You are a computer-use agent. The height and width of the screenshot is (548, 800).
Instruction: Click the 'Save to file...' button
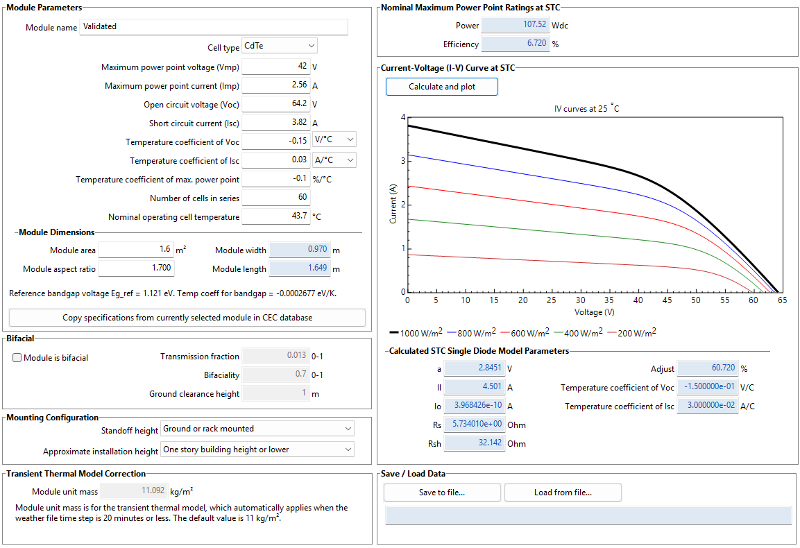(441, 492)
